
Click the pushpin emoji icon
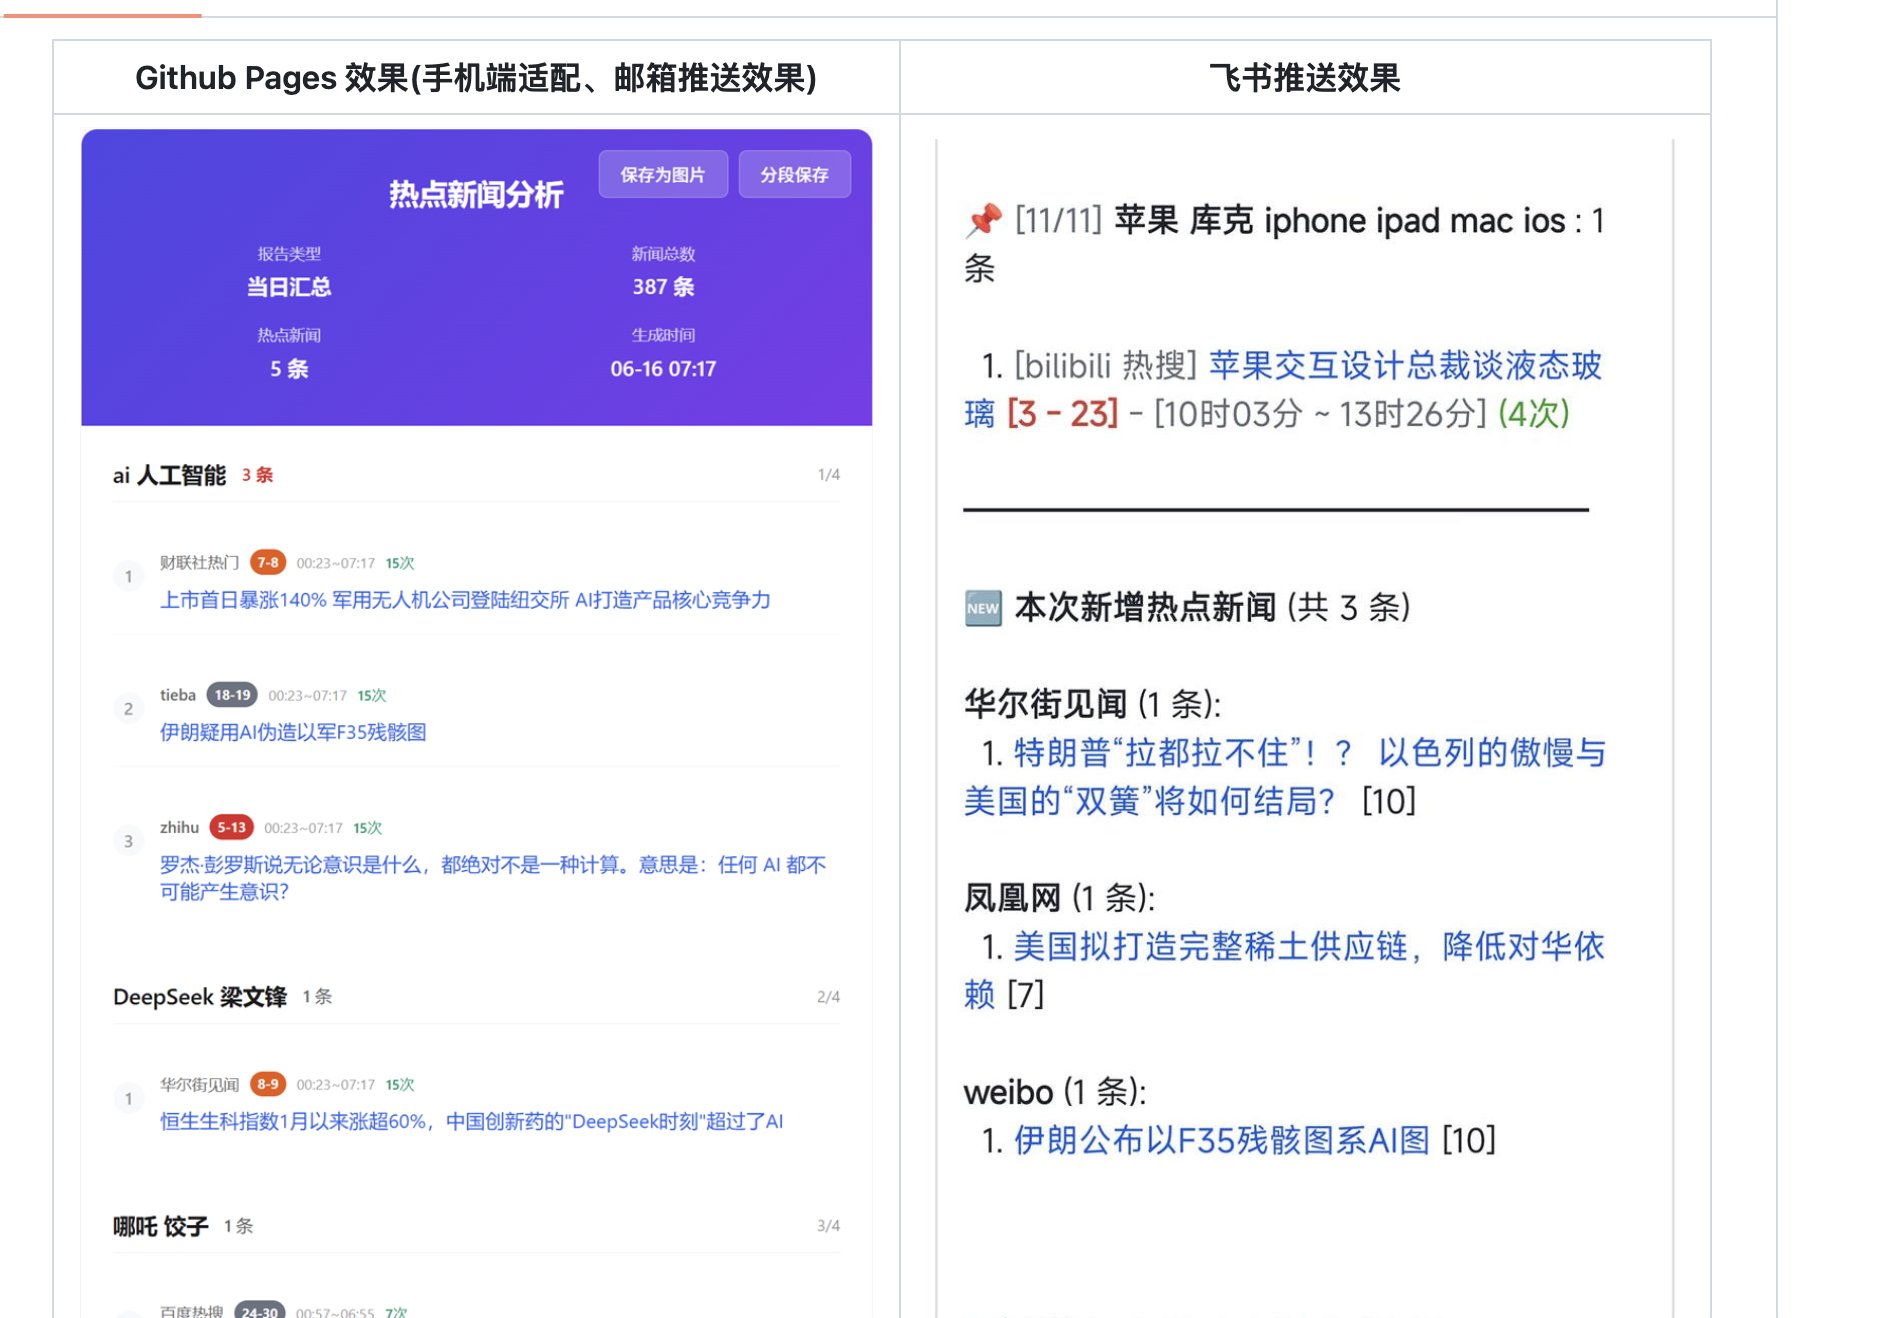coord(983,220)
